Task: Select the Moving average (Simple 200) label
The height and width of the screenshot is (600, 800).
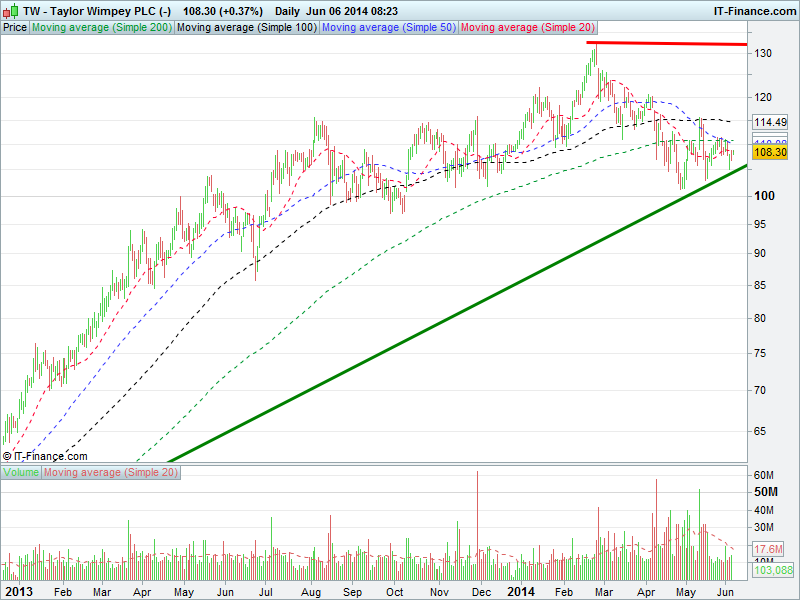Action: [x=102, y=28]
